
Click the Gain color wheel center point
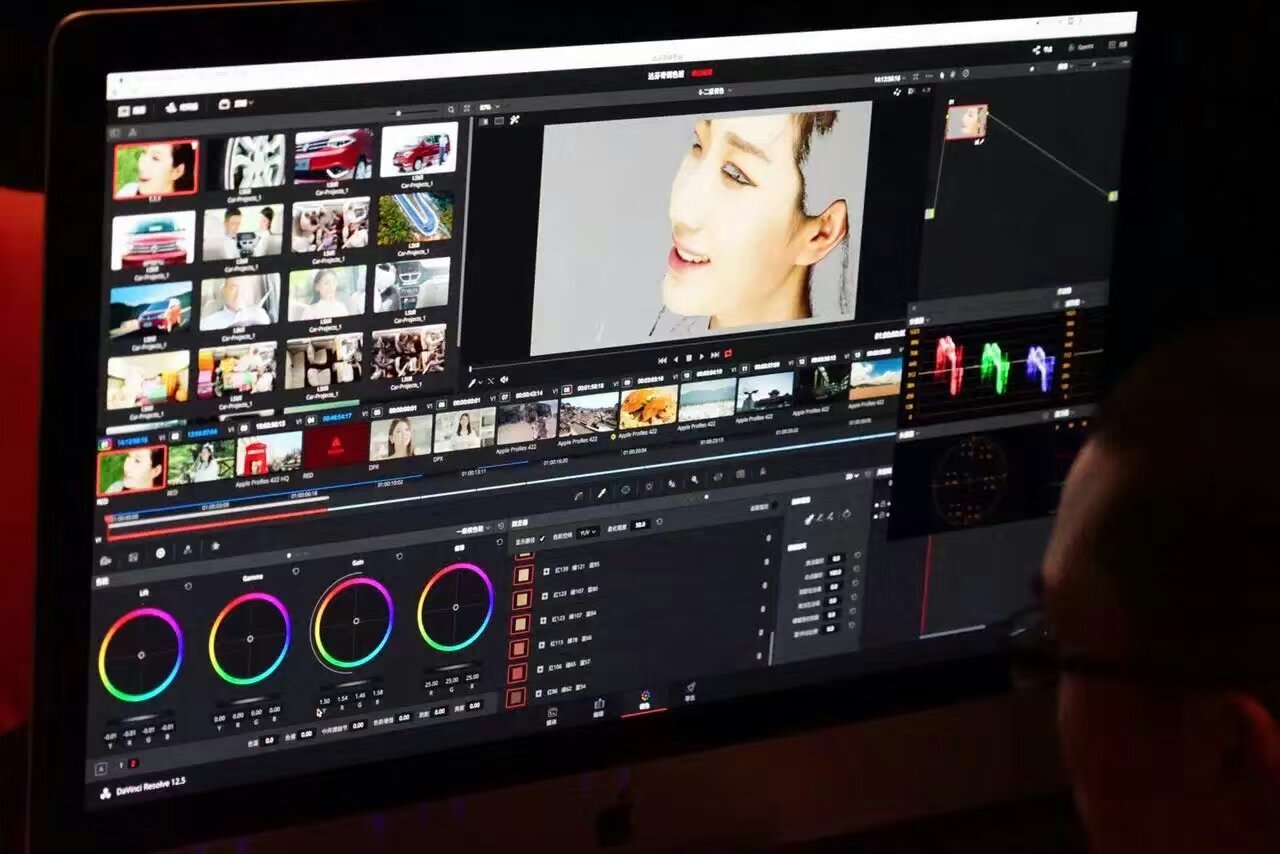pos(353,621)
